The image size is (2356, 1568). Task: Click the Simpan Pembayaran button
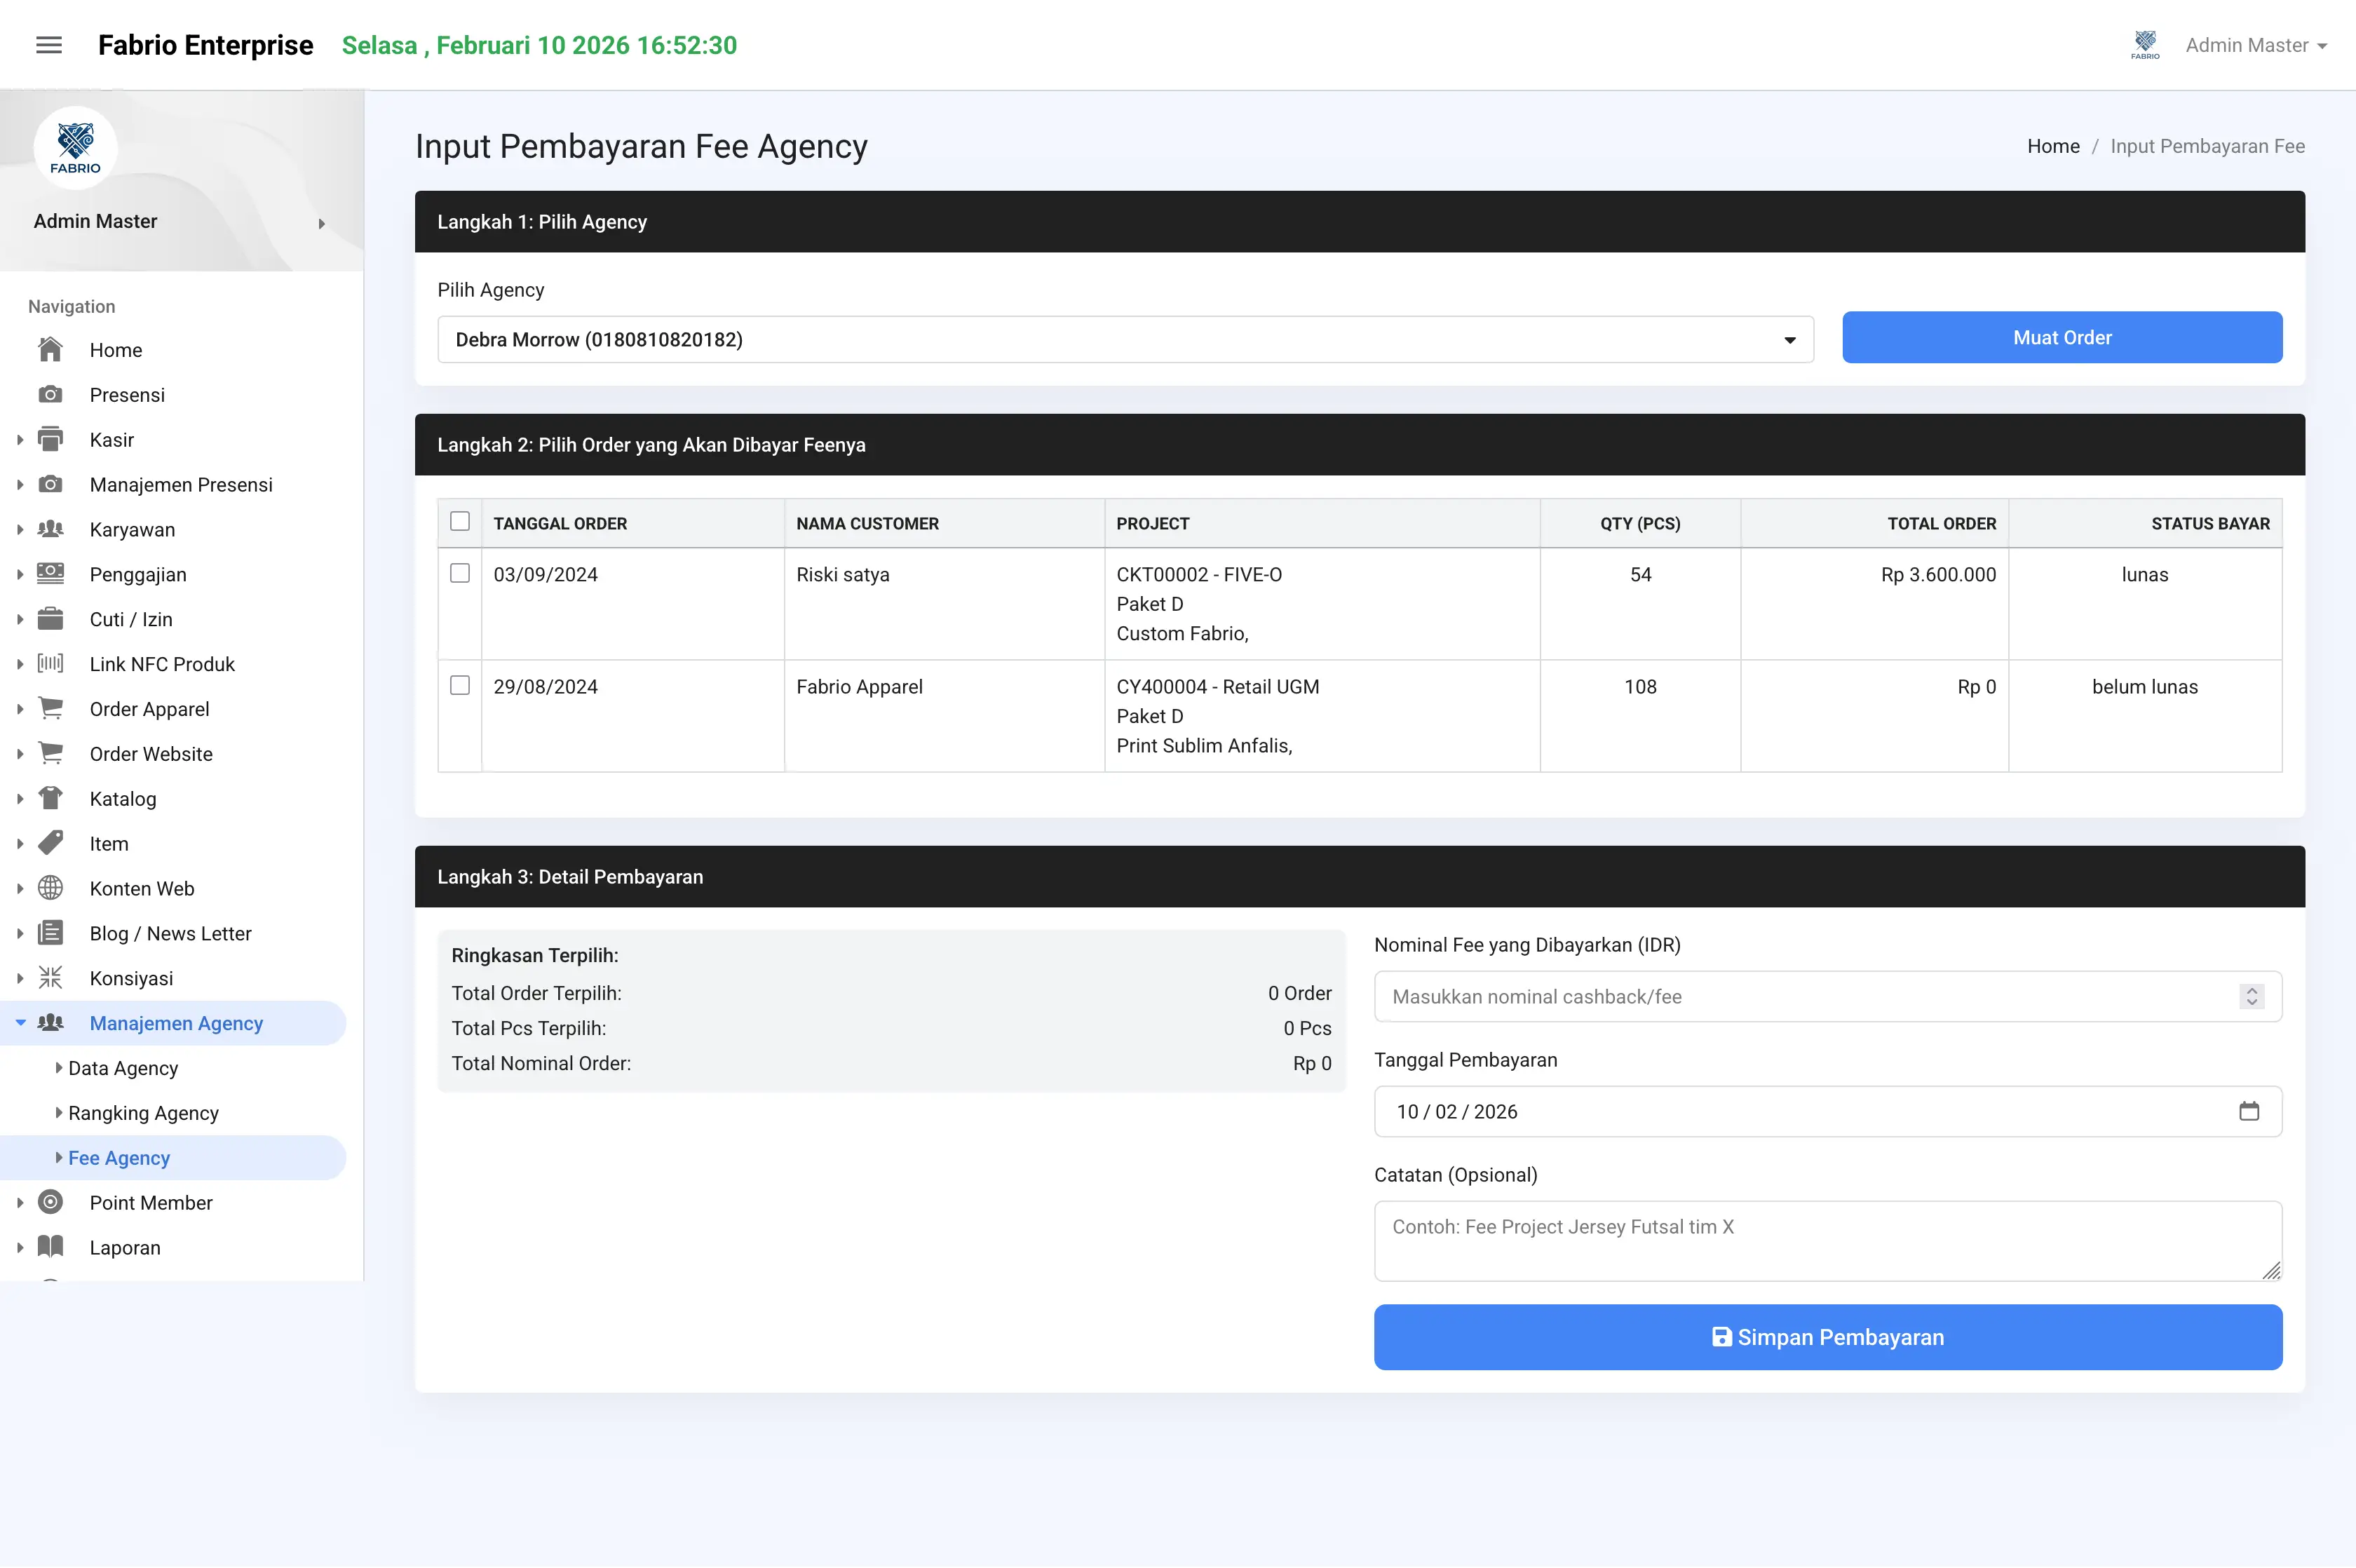point(1828,1337)
